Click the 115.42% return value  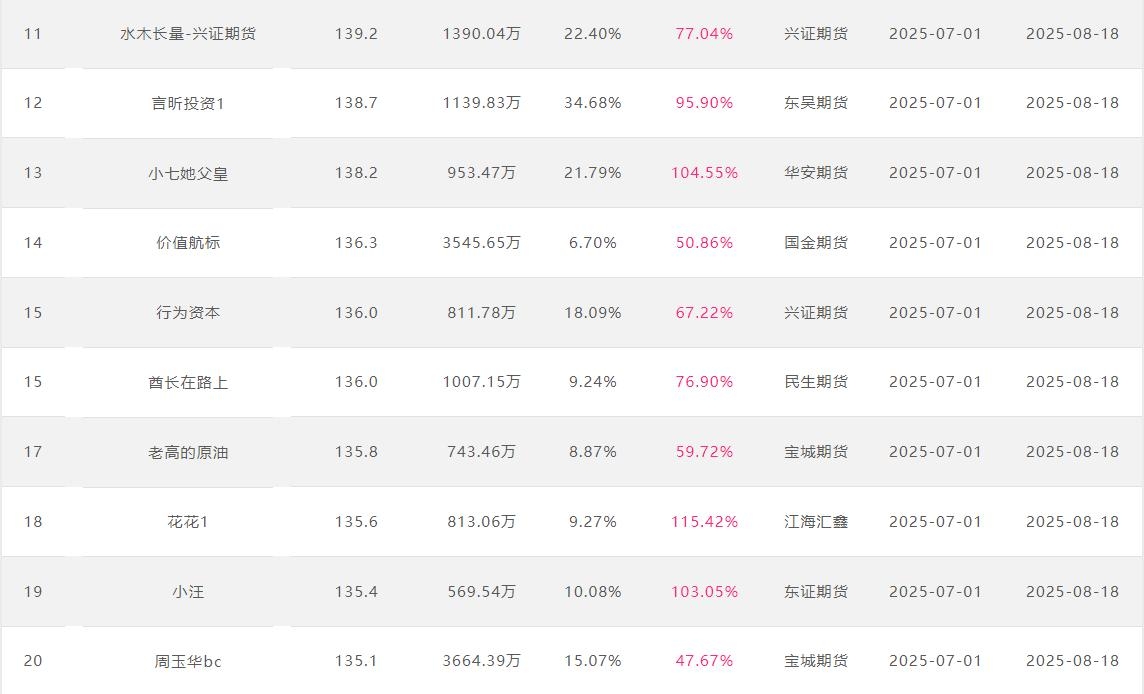(704, 522)
